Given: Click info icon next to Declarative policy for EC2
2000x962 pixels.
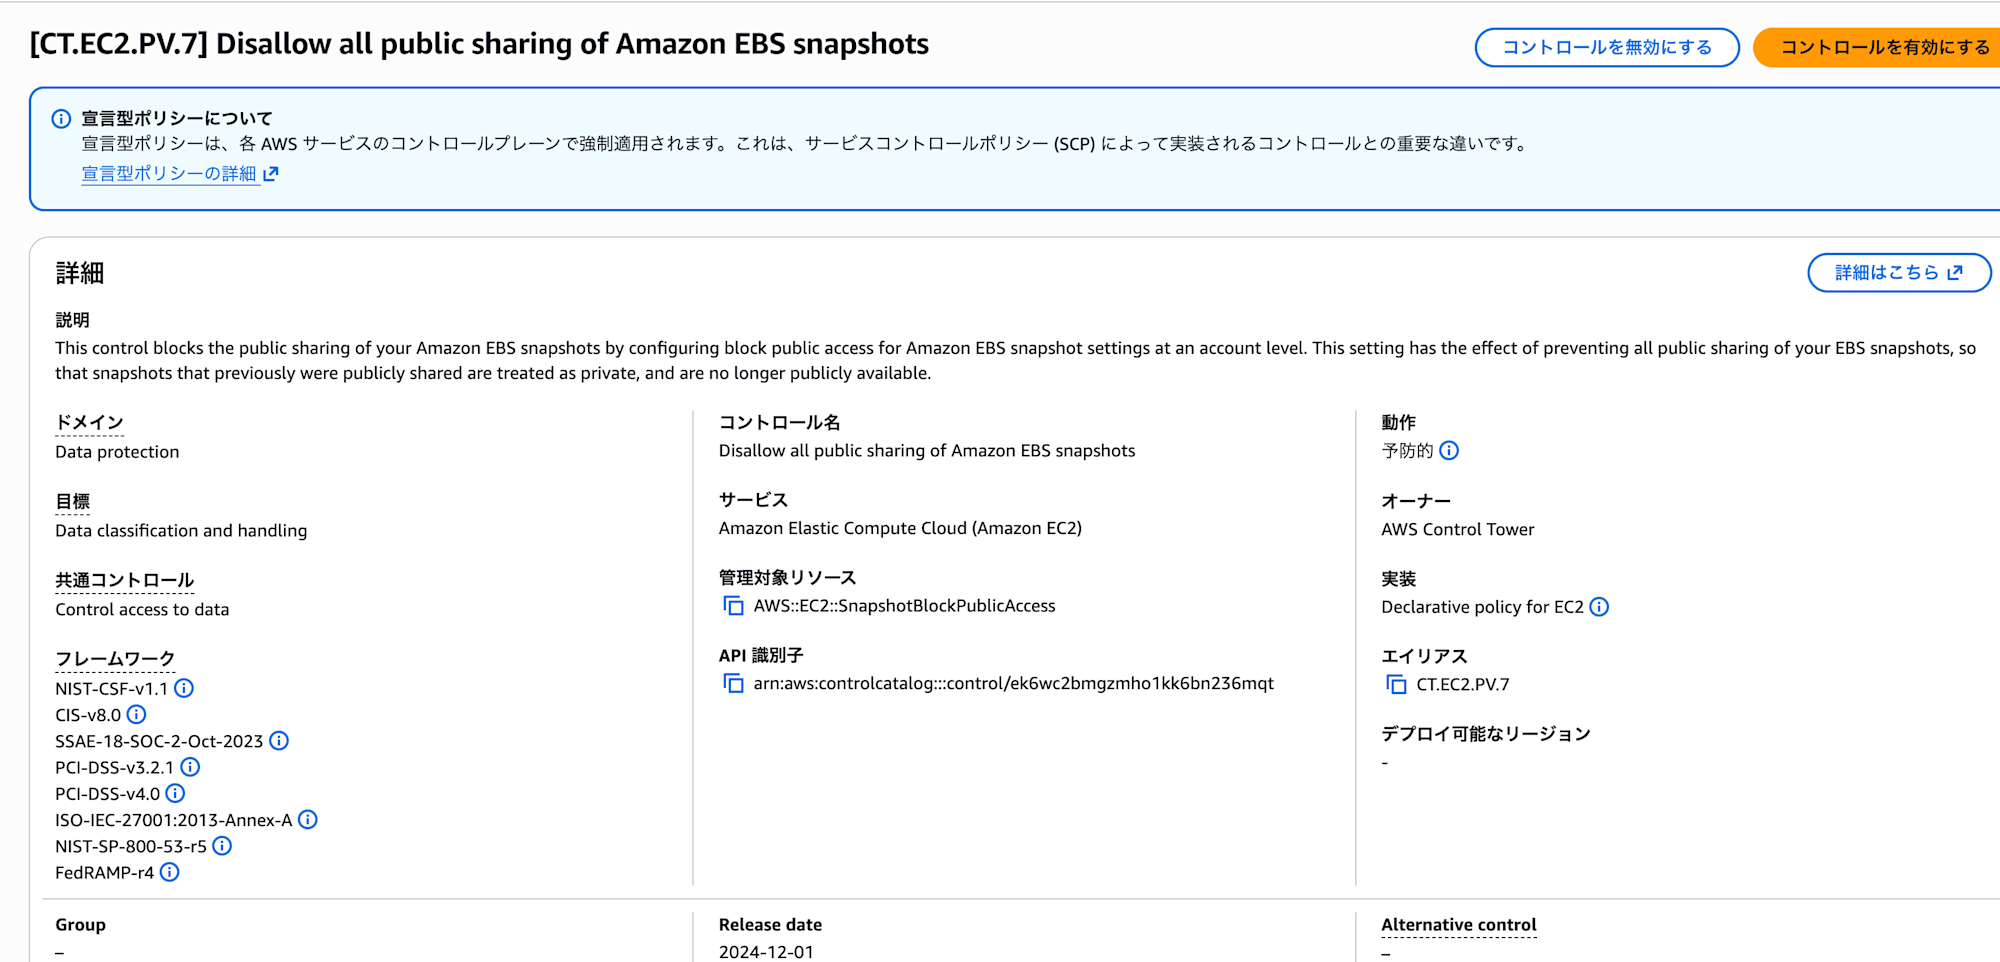Looking at the screenshot, I should click(1599, 607).
